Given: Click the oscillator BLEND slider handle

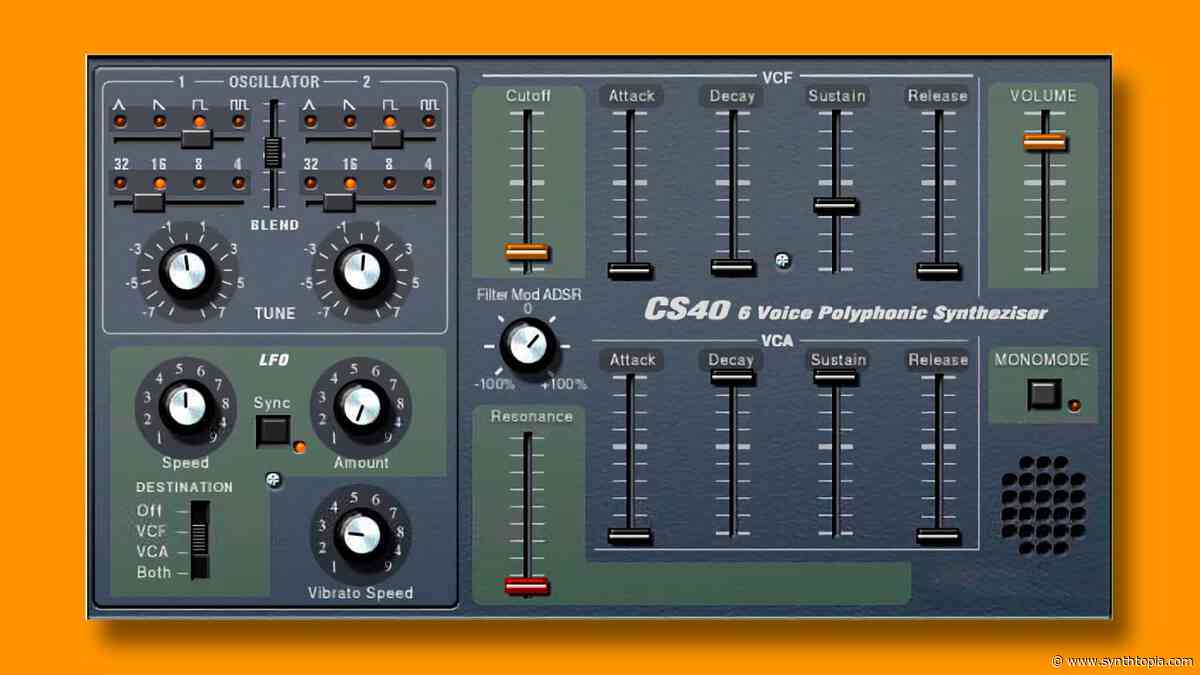Looking at the screenshot, I should click(273, 151).
